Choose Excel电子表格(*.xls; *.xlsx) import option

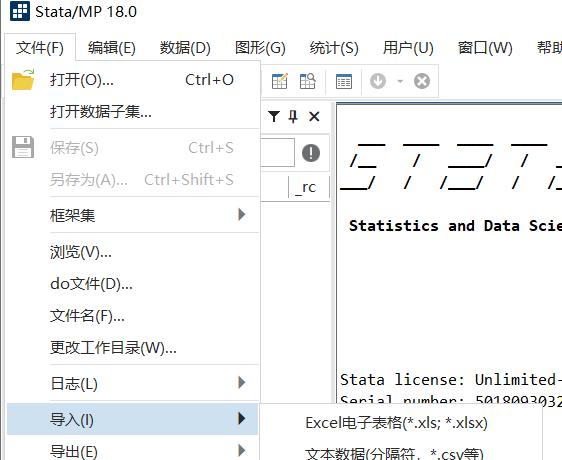(x=401, y=423)
